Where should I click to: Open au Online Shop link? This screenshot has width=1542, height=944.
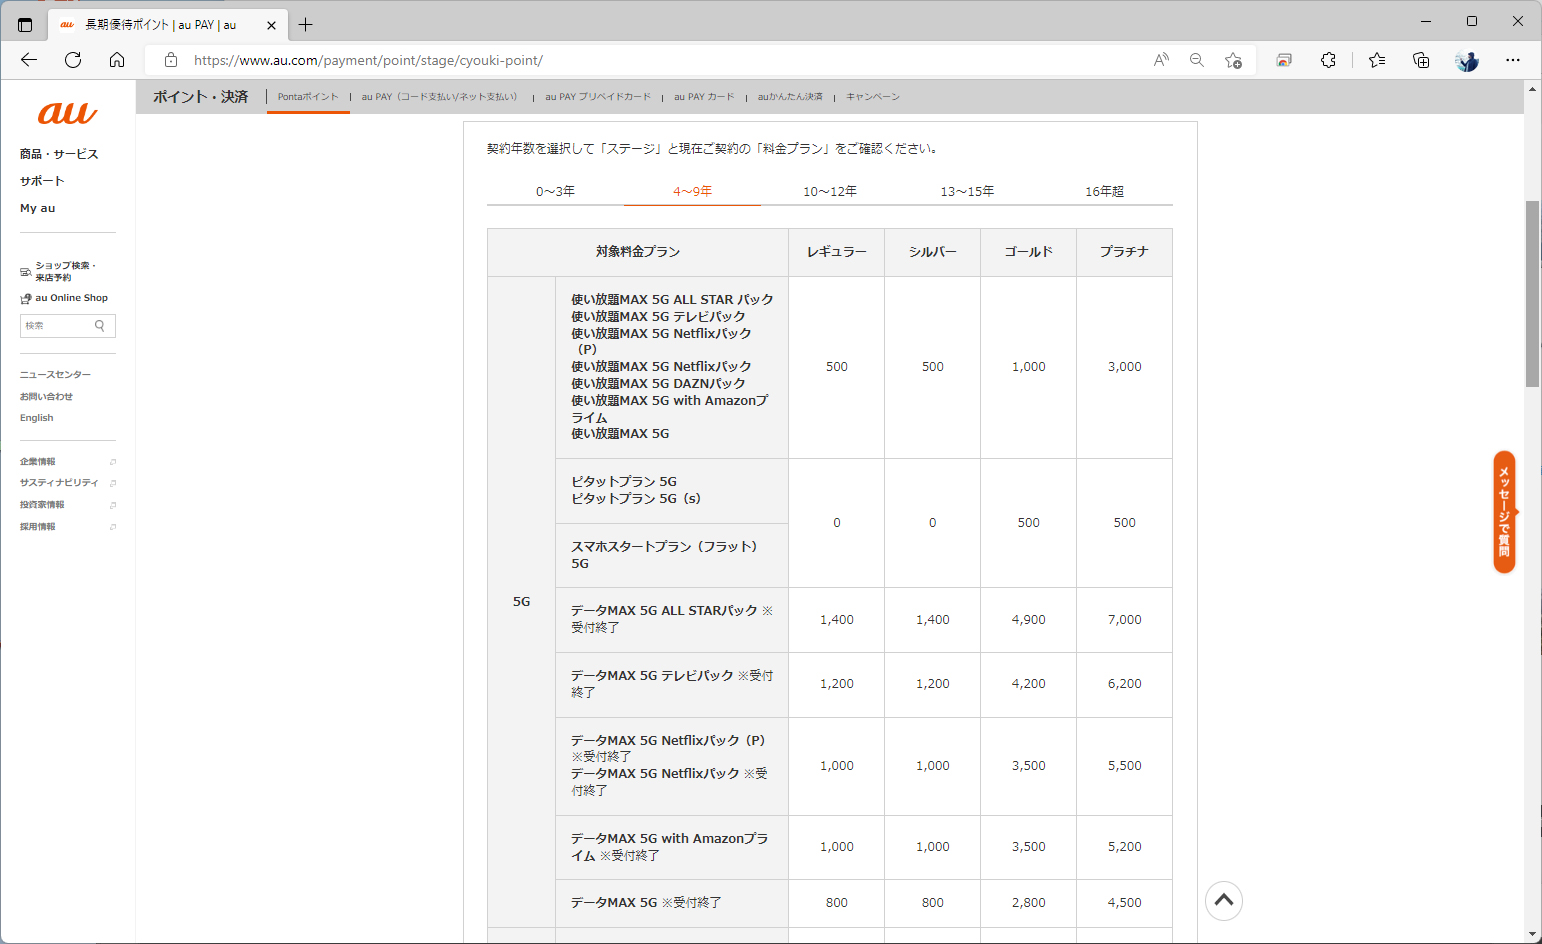coord(71,298)
